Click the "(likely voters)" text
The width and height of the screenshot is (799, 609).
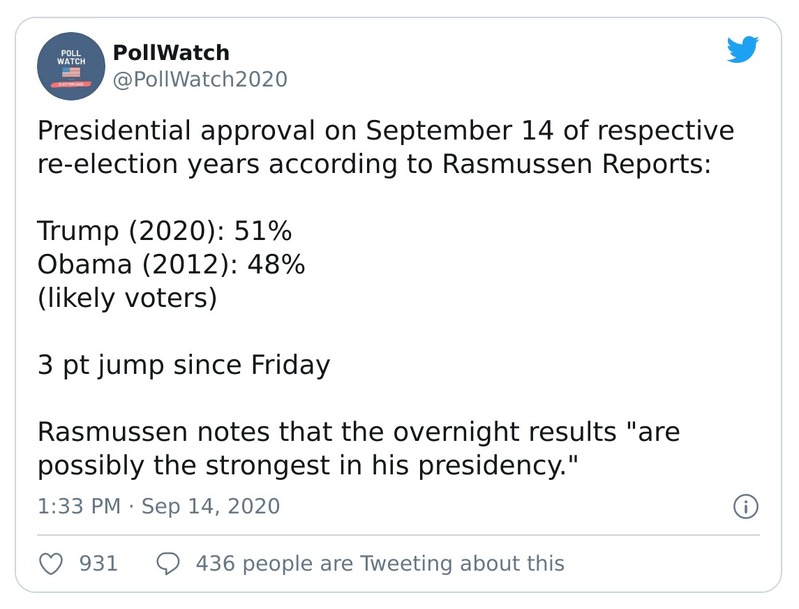click(x=127, y=298)
